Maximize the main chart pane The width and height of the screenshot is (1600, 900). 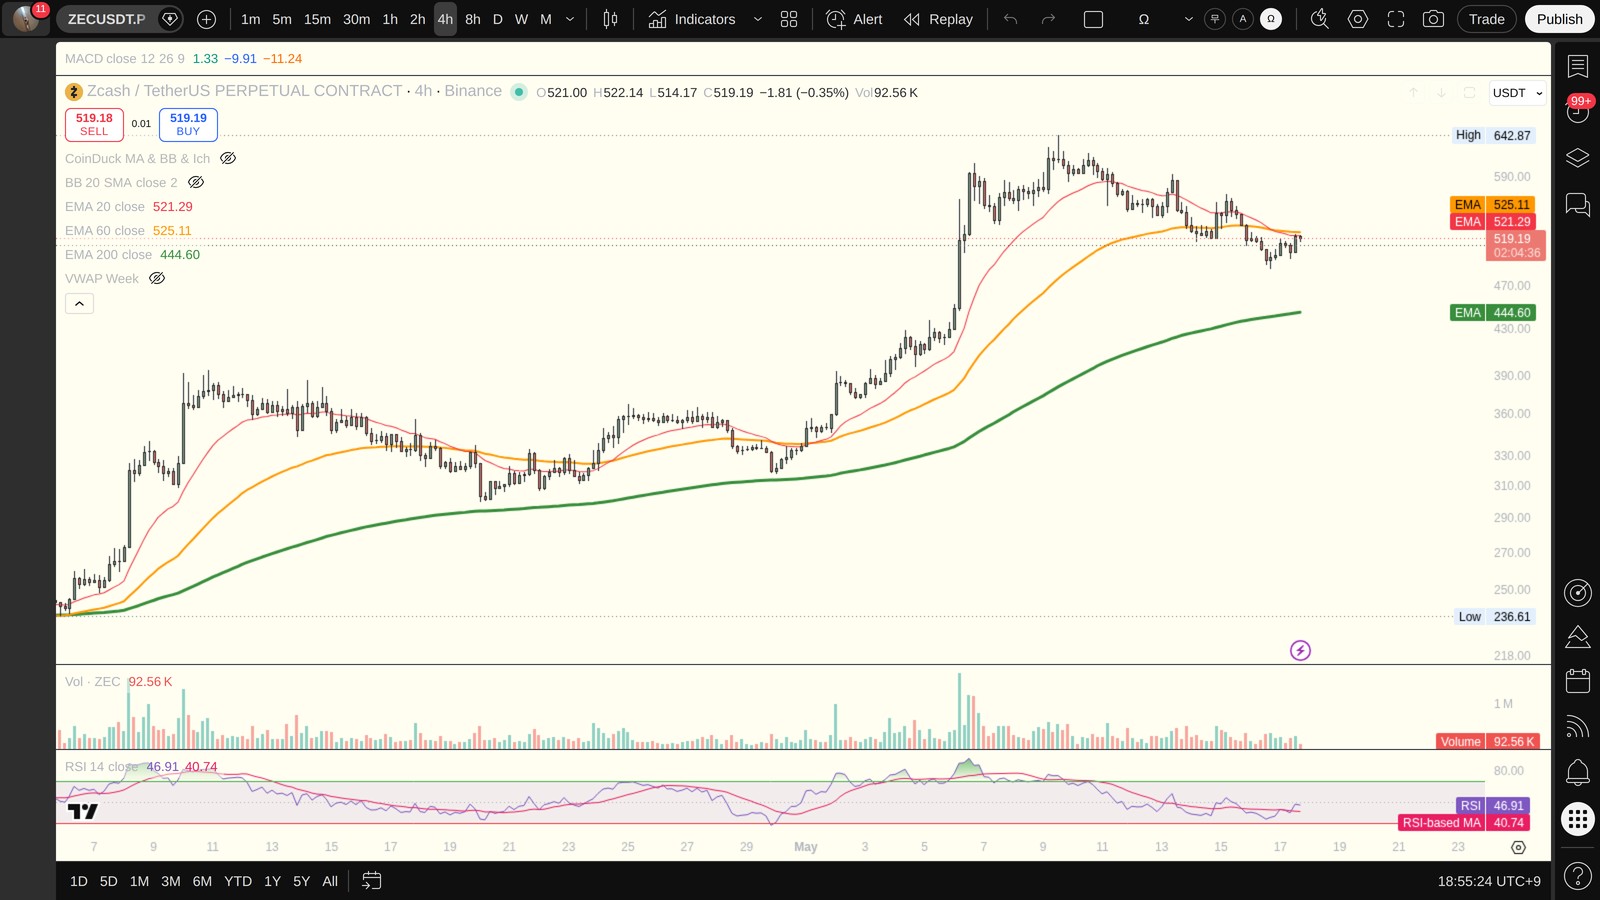point(1469,92)
